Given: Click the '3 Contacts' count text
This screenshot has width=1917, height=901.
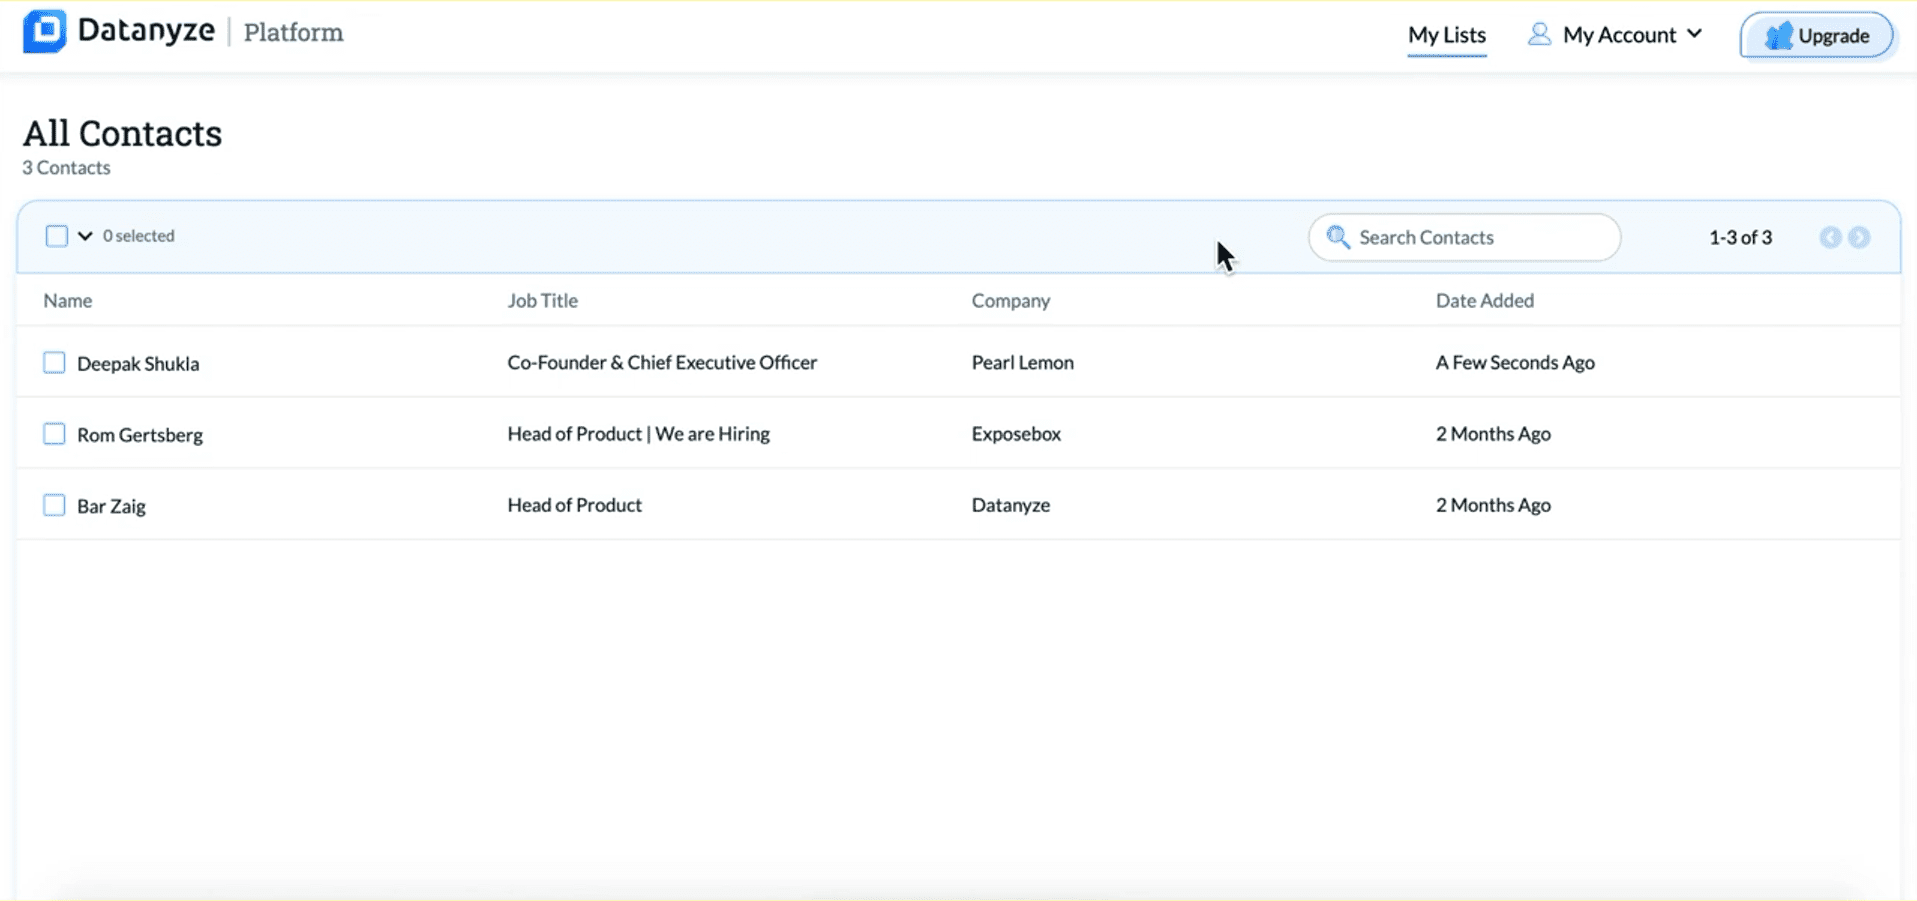Looking at the screenshot, I should tap(66, 167).
